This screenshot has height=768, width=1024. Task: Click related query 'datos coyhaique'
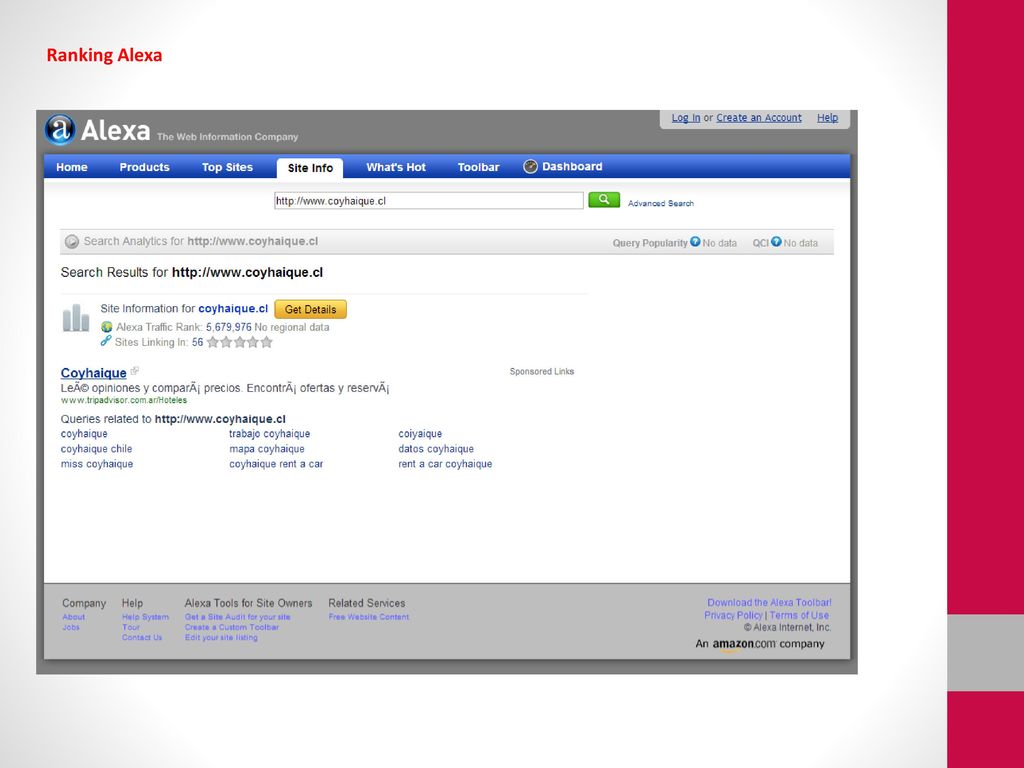[x=436, y=449]
